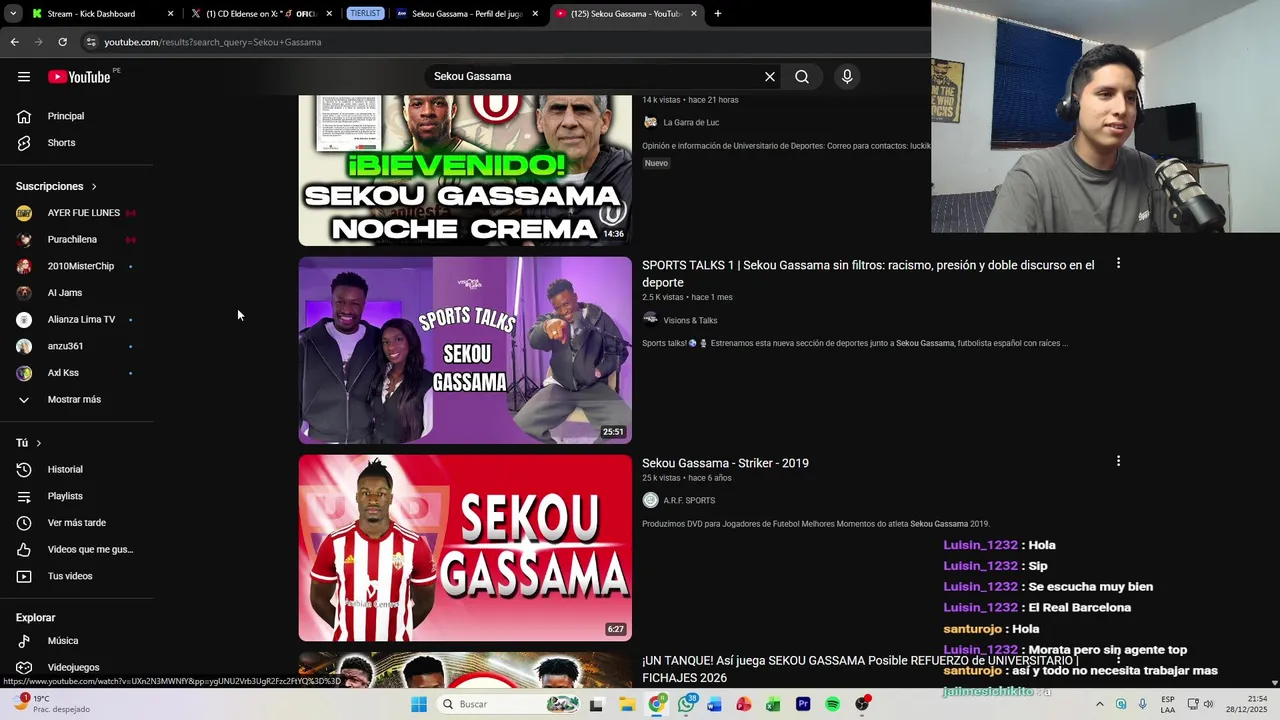Open the YouTube hamburger guide menu

pyautogui.click(x=24, y=77)
